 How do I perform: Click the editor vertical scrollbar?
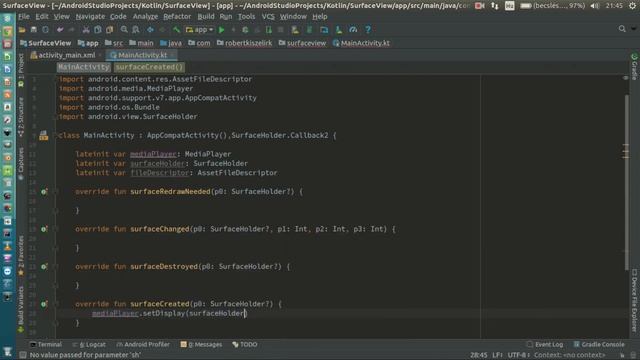click(x=626, y=182)
